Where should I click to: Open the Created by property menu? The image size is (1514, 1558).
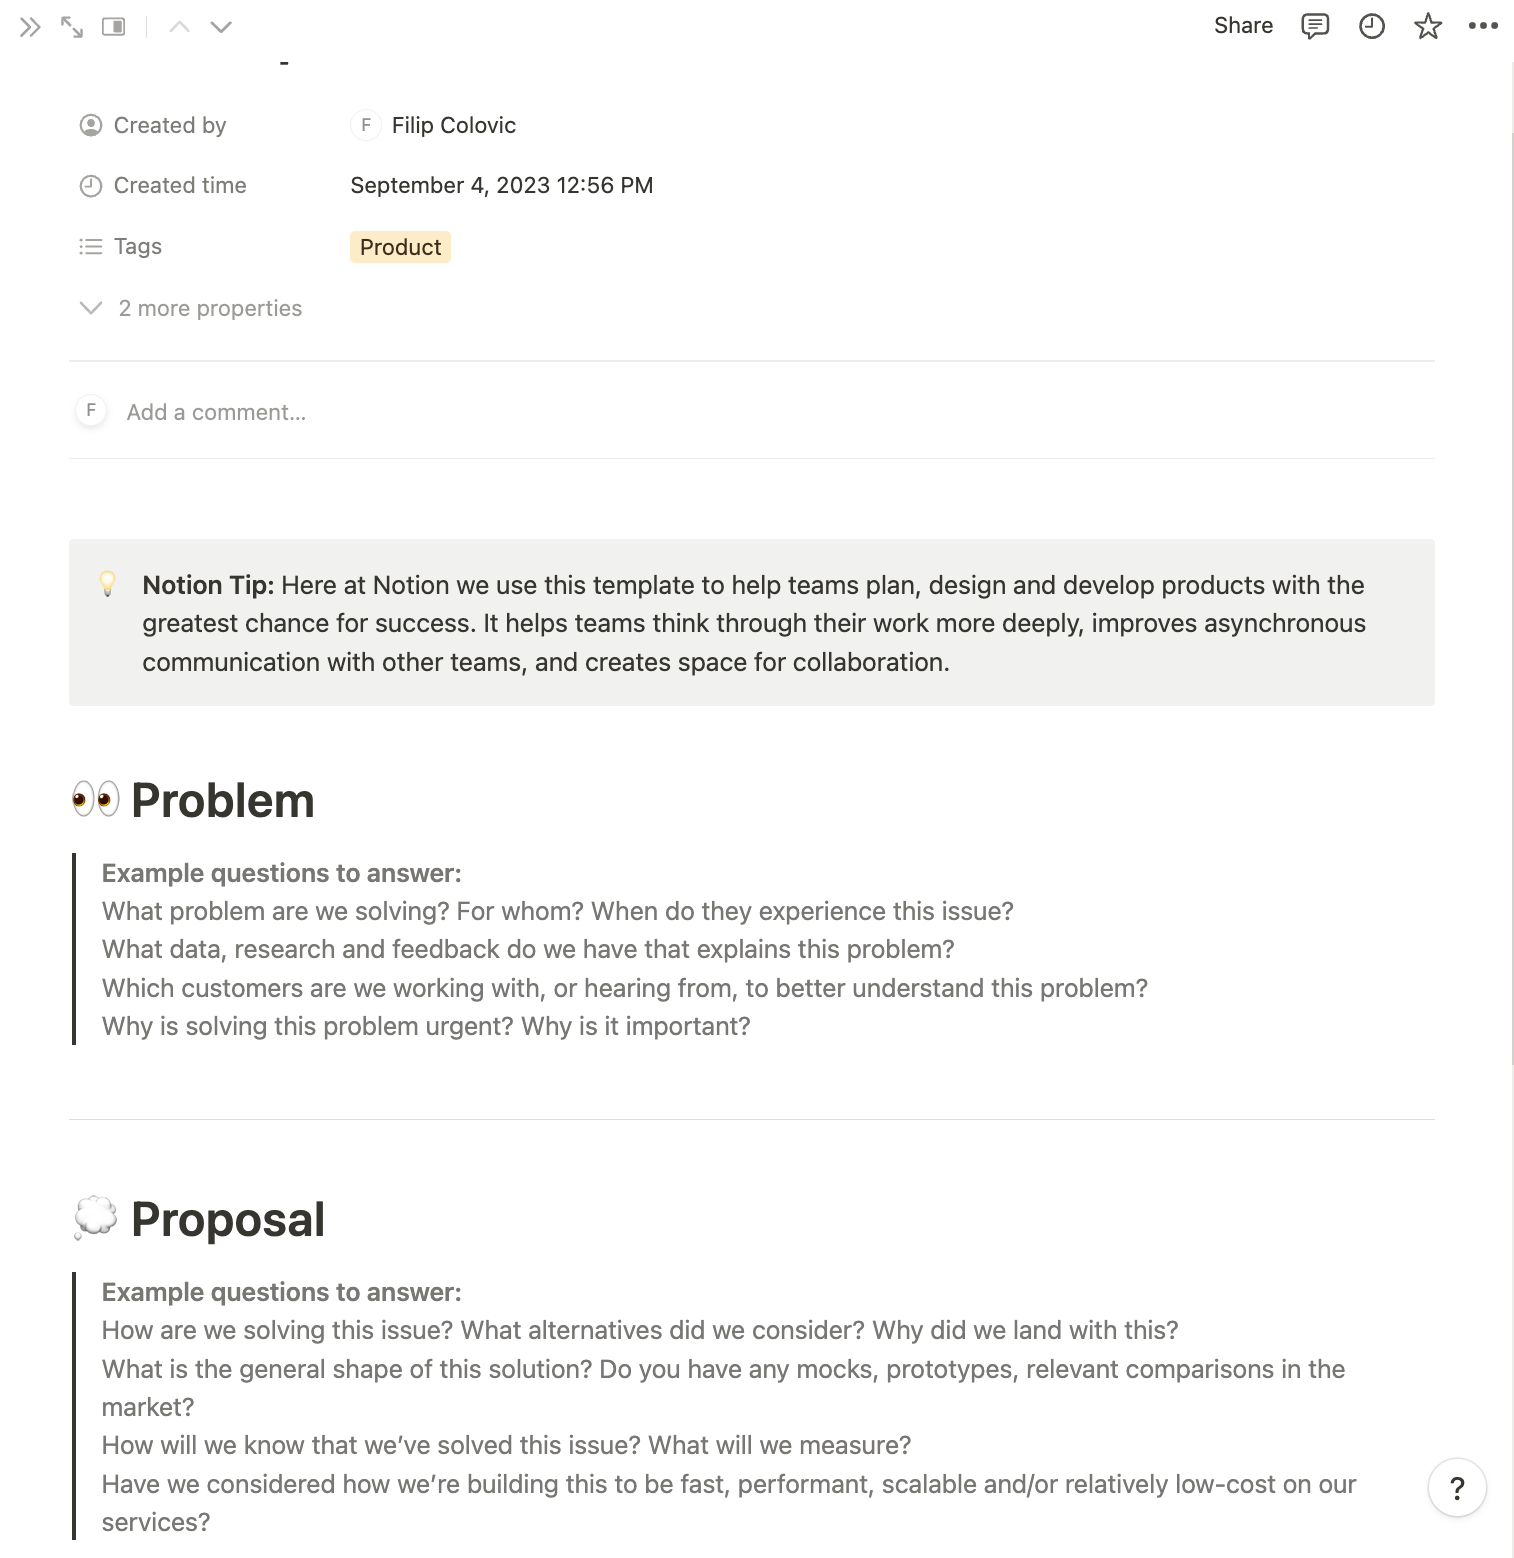[x=169, y=125]
